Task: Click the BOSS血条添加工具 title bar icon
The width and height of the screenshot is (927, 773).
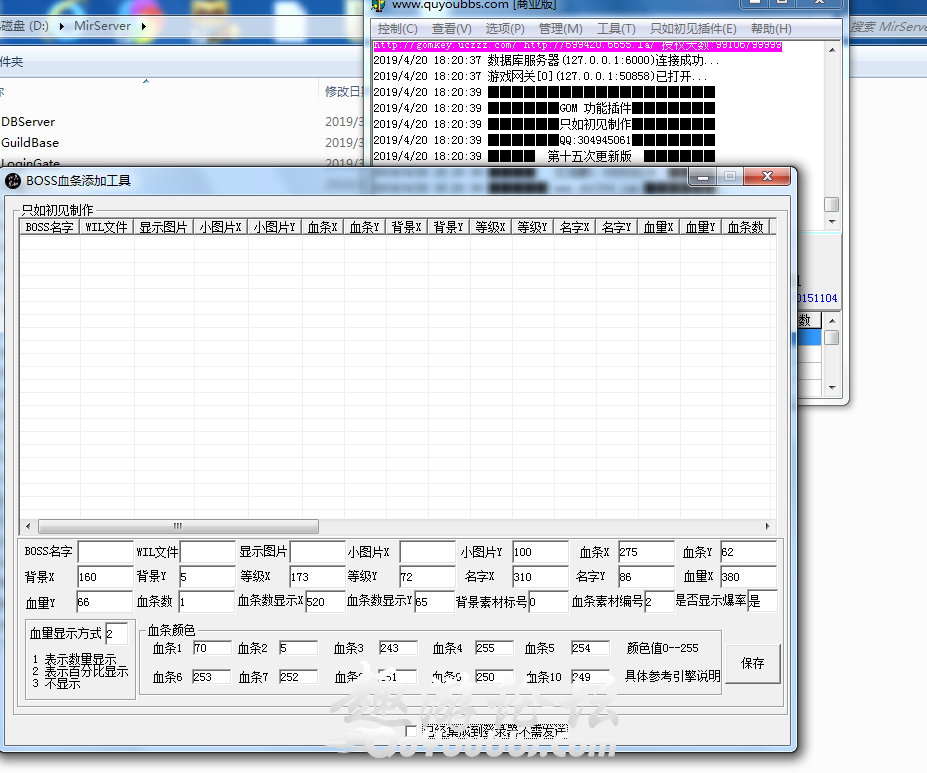Action: [x=12, y=181]
